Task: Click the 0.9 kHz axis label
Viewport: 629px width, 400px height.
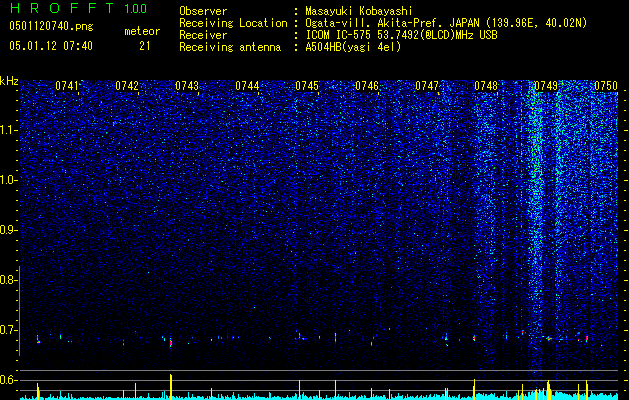Action: click(9, 230)
